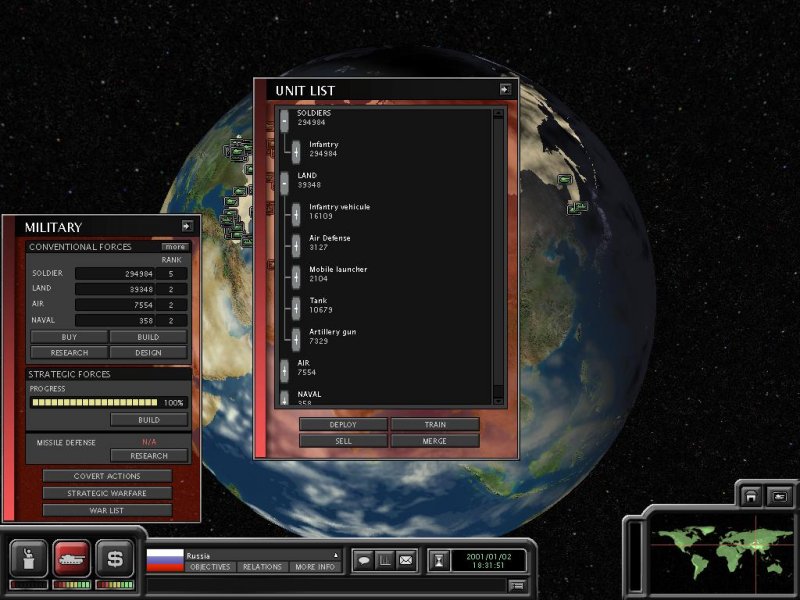This screenshot has height=600, width=800.
Task: Open the WAR LIST
Action: [107, 510]
